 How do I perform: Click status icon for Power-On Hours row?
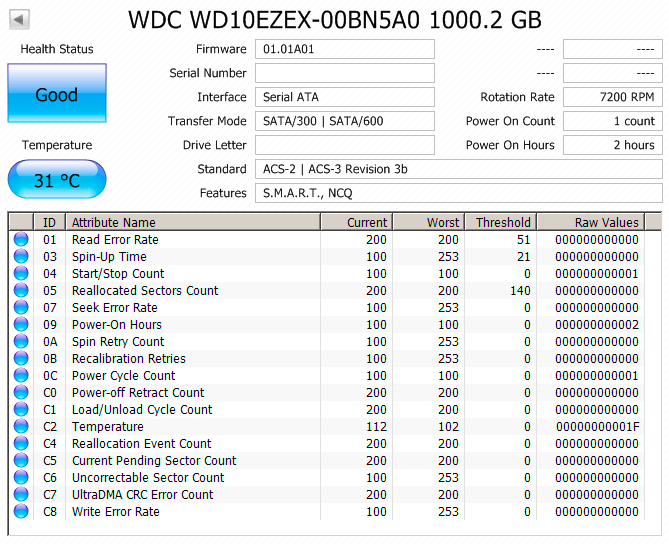pos(21,324)
